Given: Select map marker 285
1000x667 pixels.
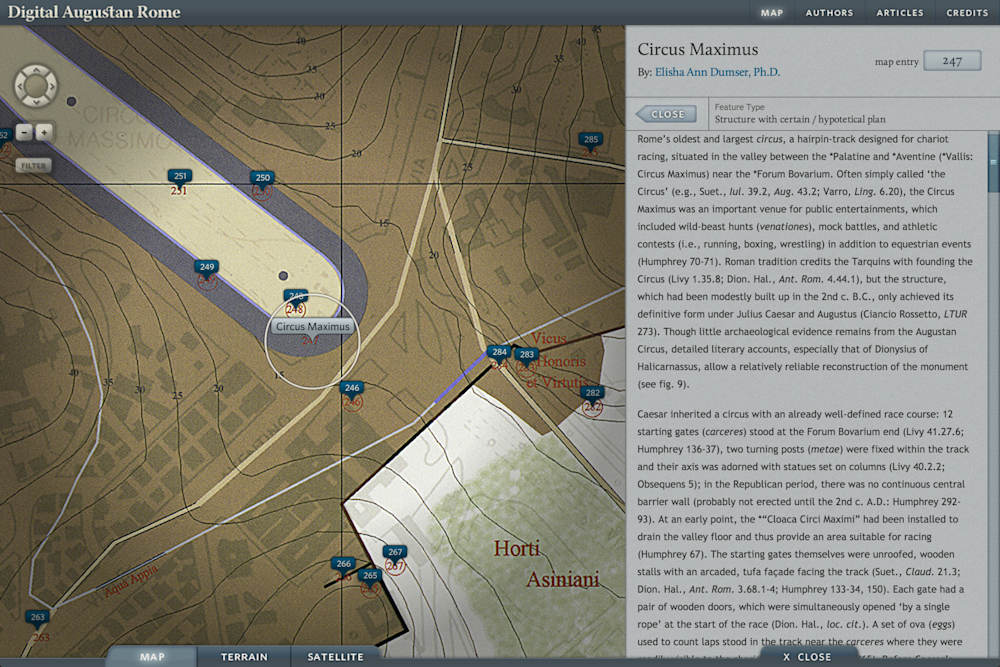Looking at the screenshot, I should [591, 140].
